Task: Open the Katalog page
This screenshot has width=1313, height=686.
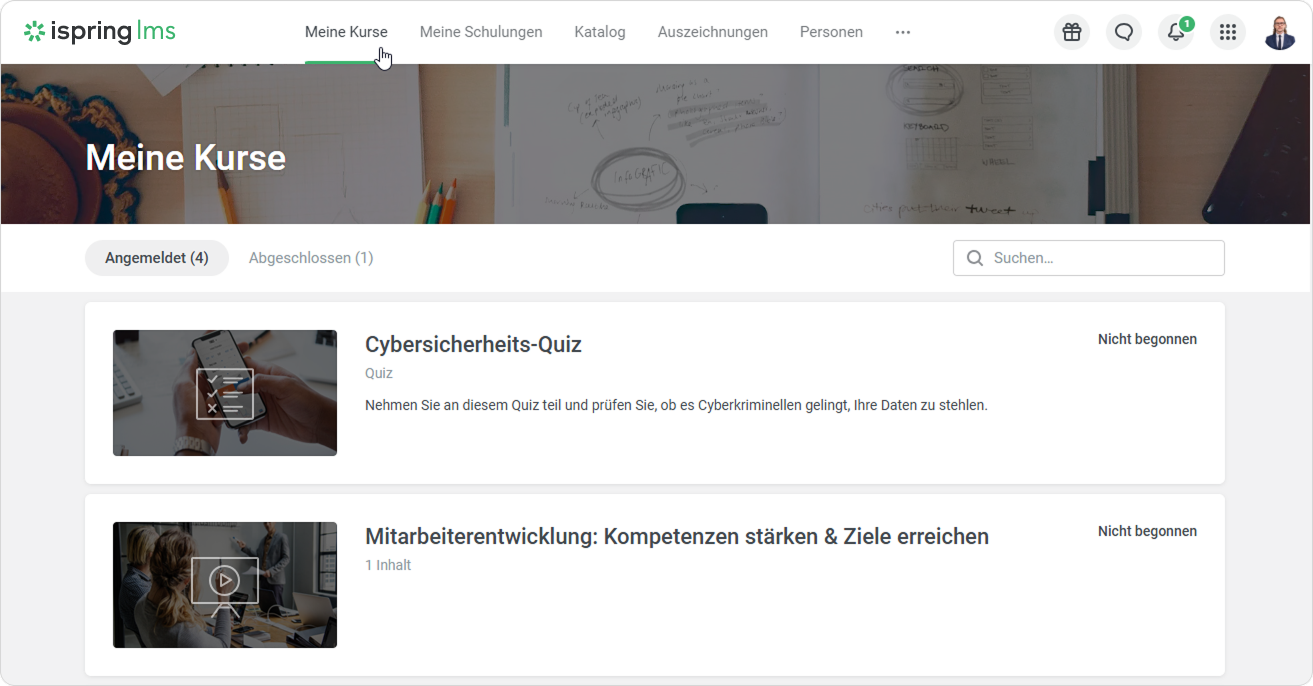Action: (600, 32)
